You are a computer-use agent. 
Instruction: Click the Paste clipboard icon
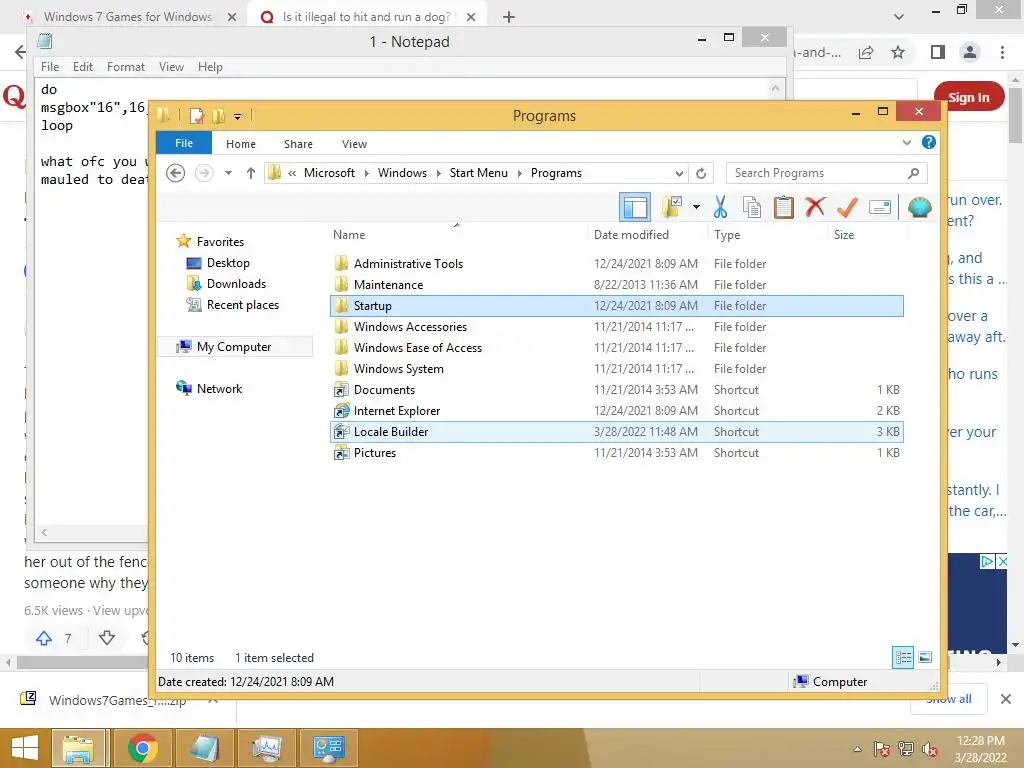[783, 208]
